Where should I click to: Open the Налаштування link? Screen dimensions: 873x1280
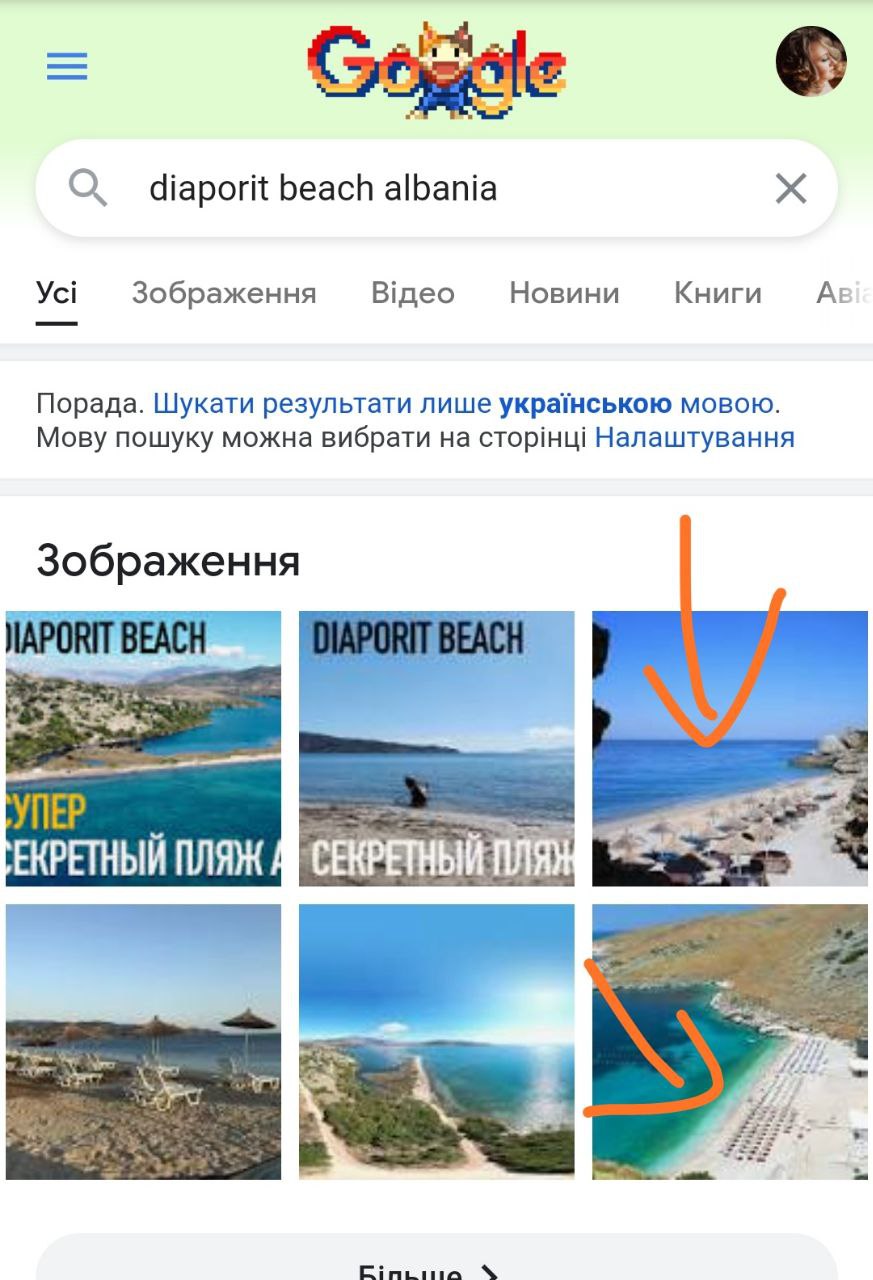click(694, 438)
